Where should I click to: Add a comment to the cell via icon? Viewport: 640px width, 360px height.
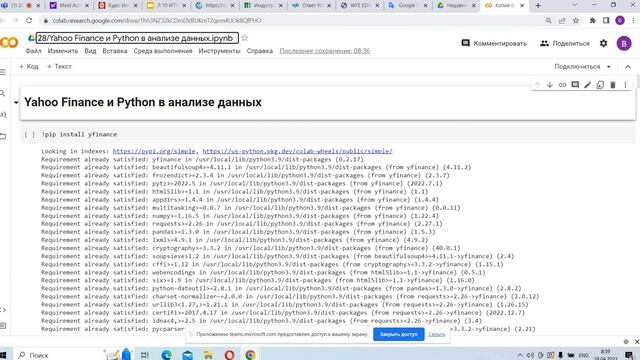pos(575,85)
